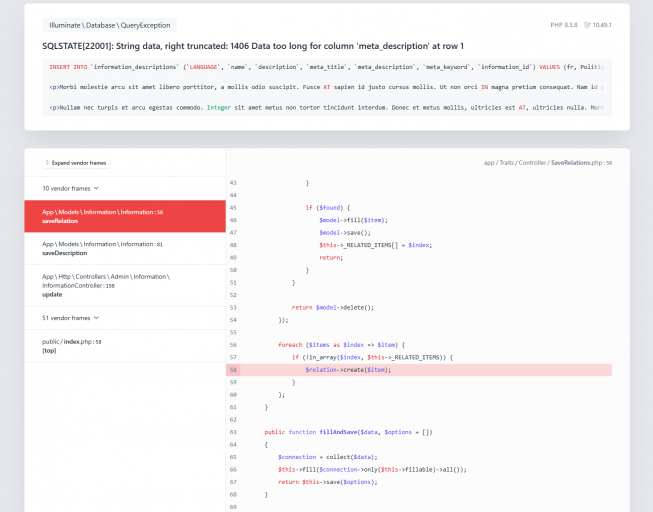Viewport: 653px width, 512px height.
Task: Click the PHP 8.3.8 version label
Action: click(x=564, y=25)
